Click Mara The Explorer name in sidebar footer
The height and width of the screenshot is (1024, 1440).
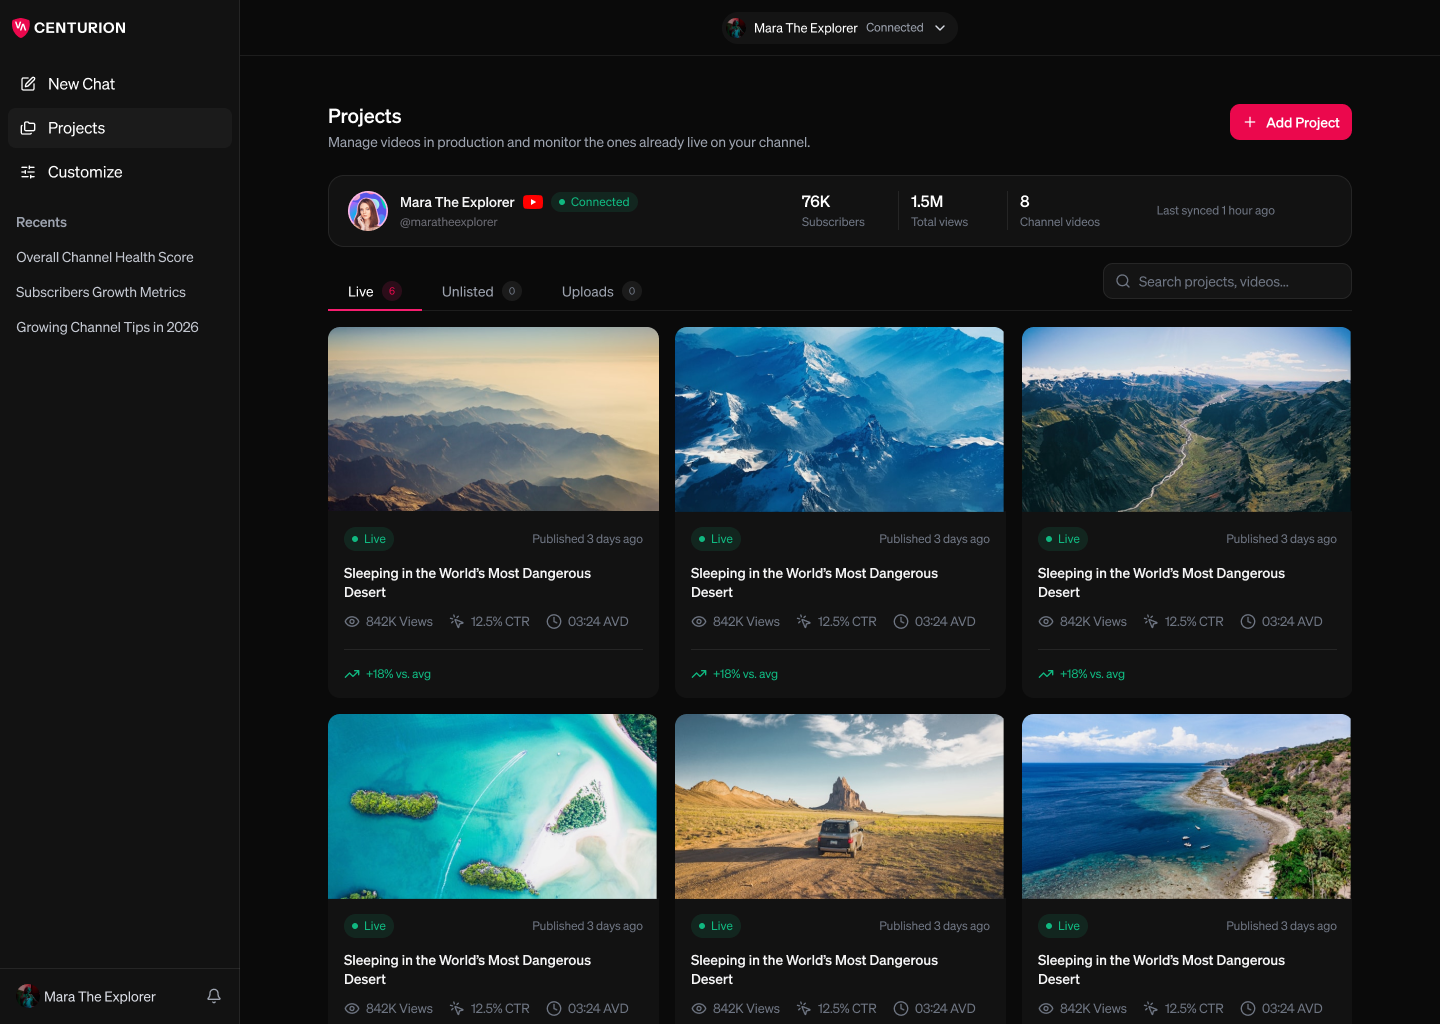pyautogui.click(x=100, y=996)
